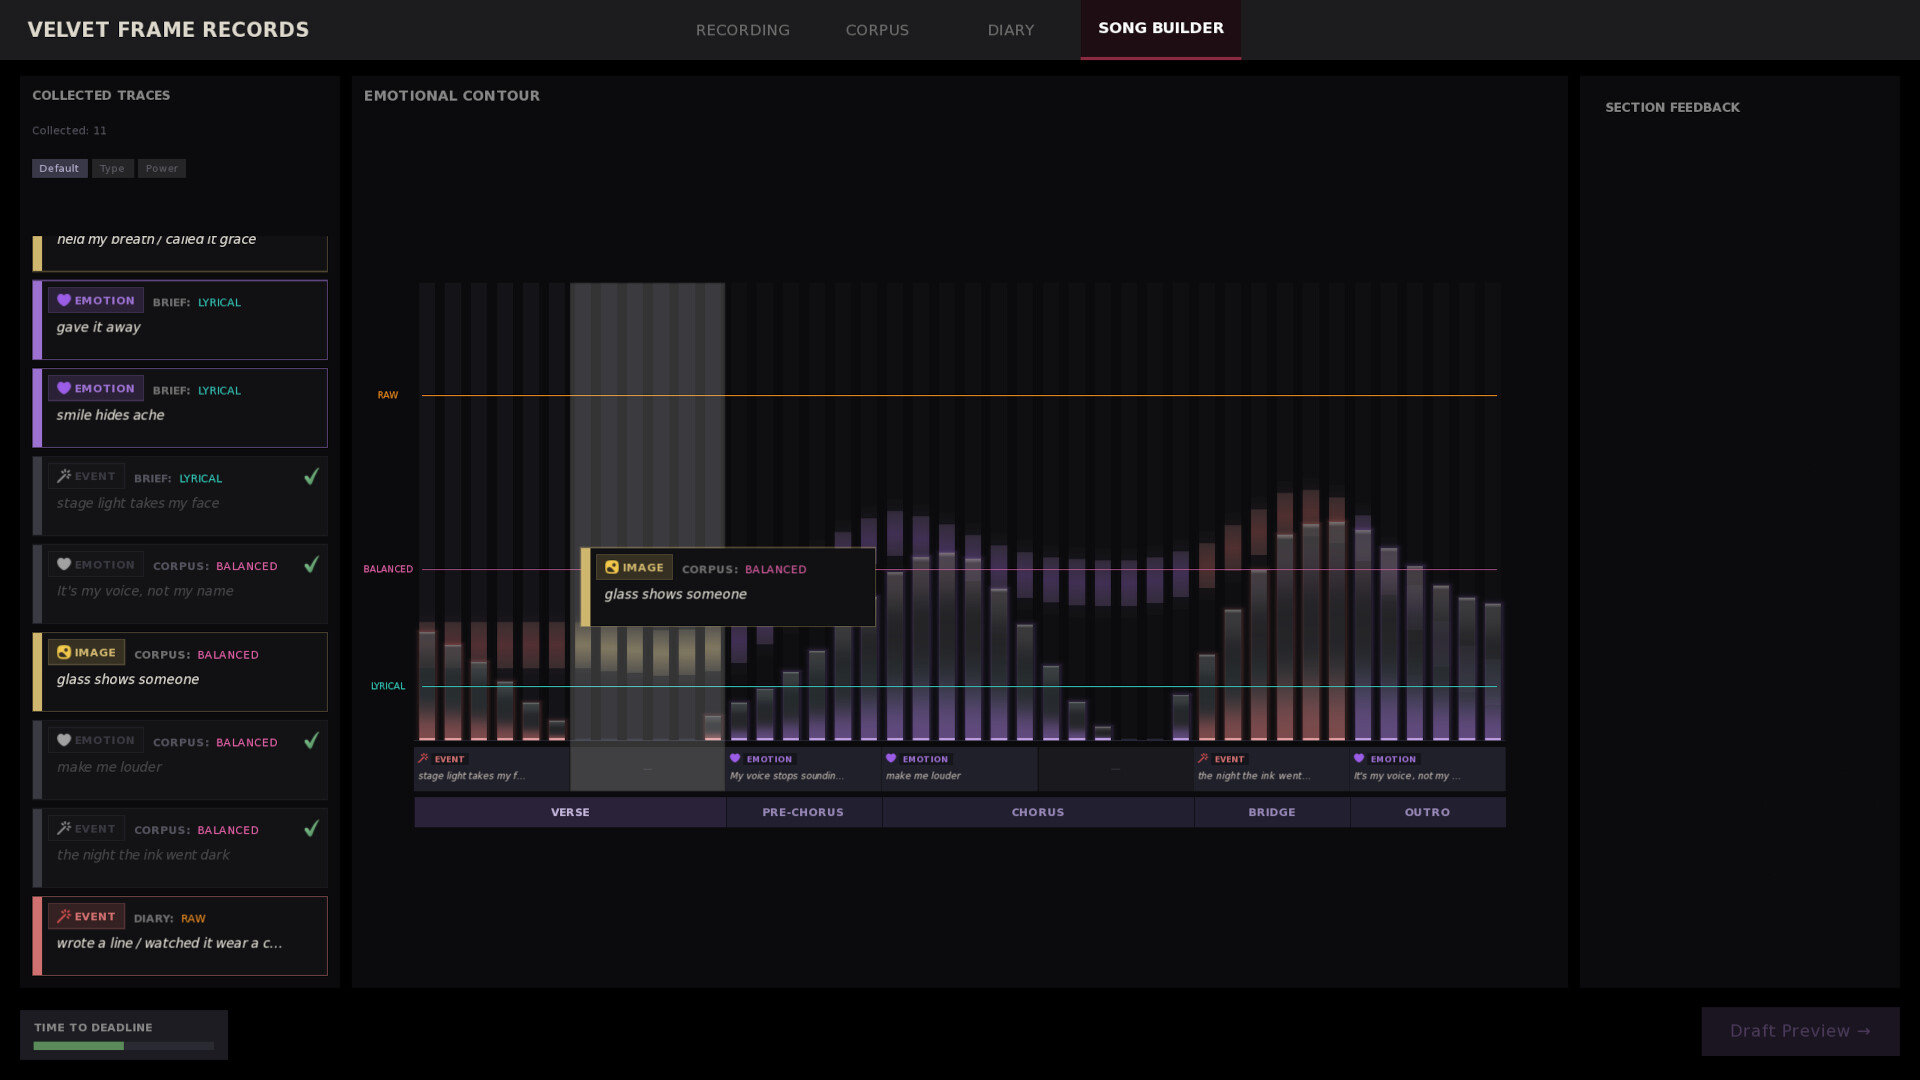The image size is (1920, 1080).
Task: Click heart icon in 'My voice stops soundin' slot
Action: [x=736, y=759]
